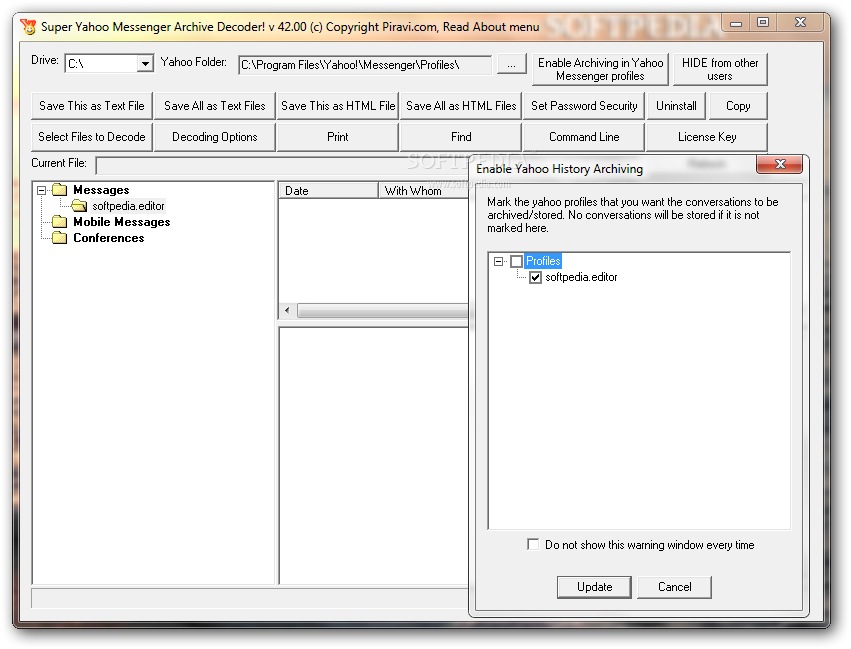Click the Copy button
Viewport: 851px width, 649px height.
tap(738, 106)
